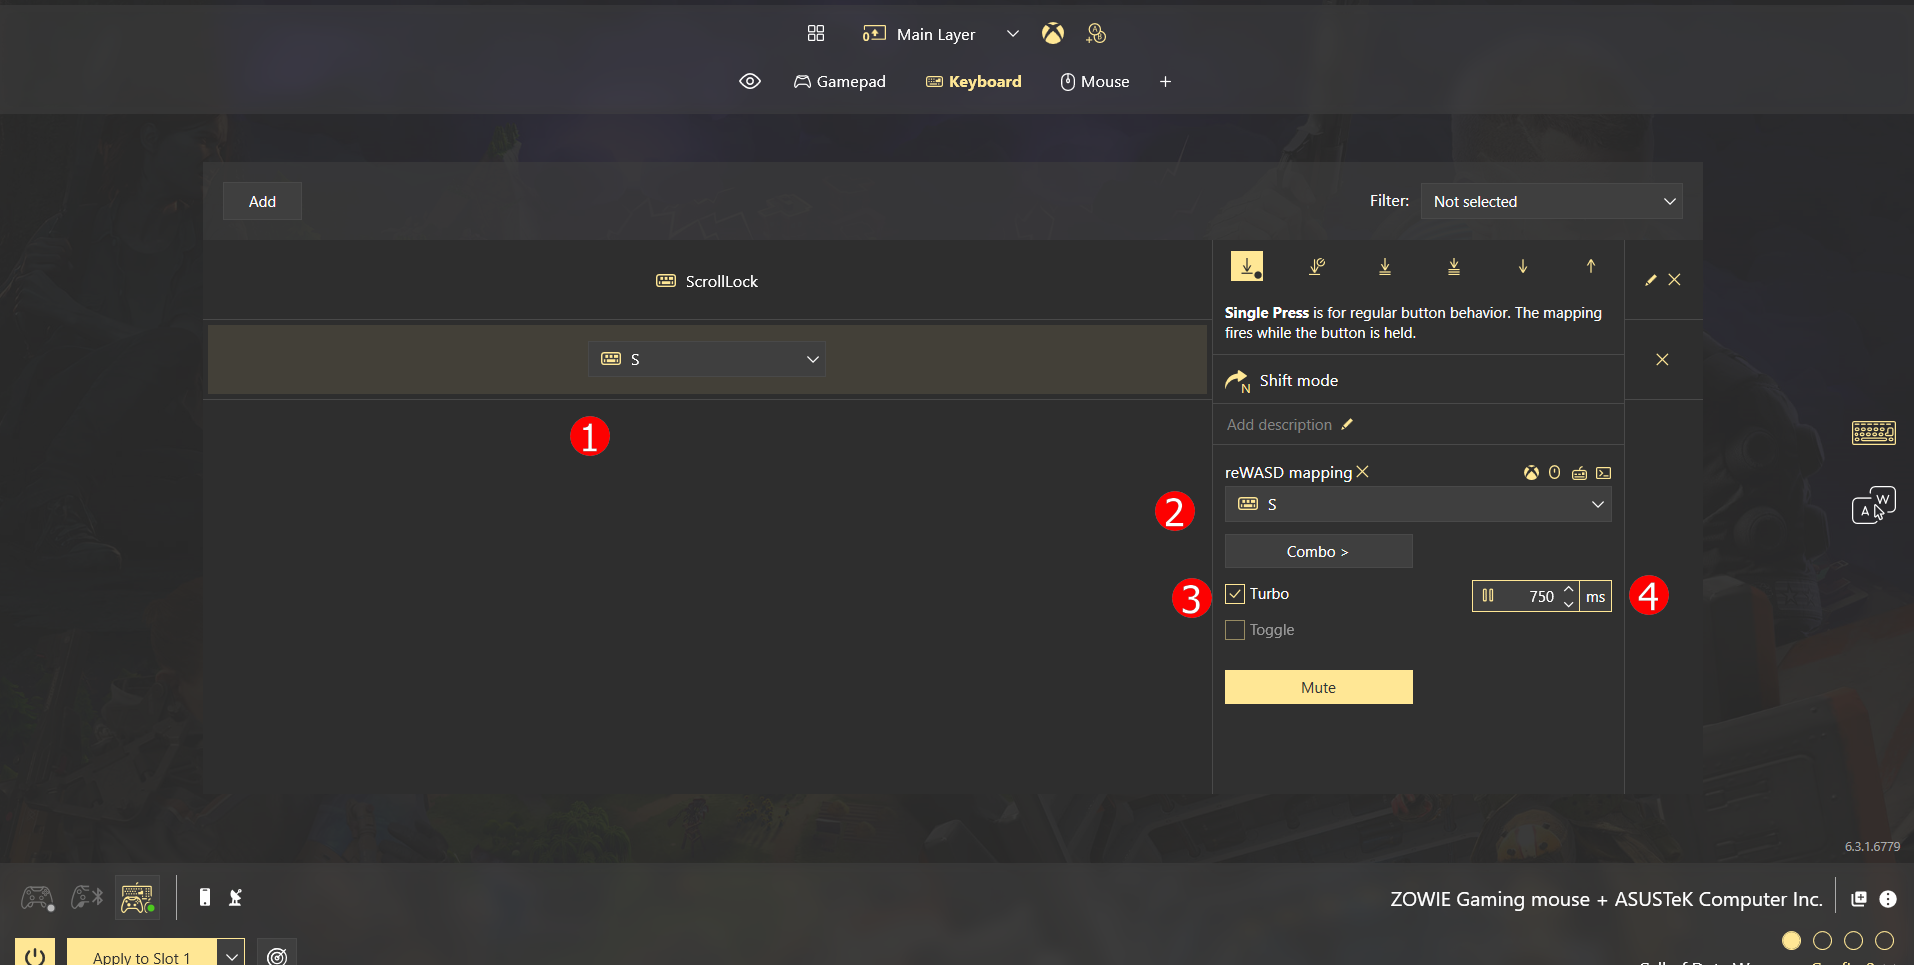Expand the Main Layer chevron
The image size is (1914, 965).
[1012, 34]
